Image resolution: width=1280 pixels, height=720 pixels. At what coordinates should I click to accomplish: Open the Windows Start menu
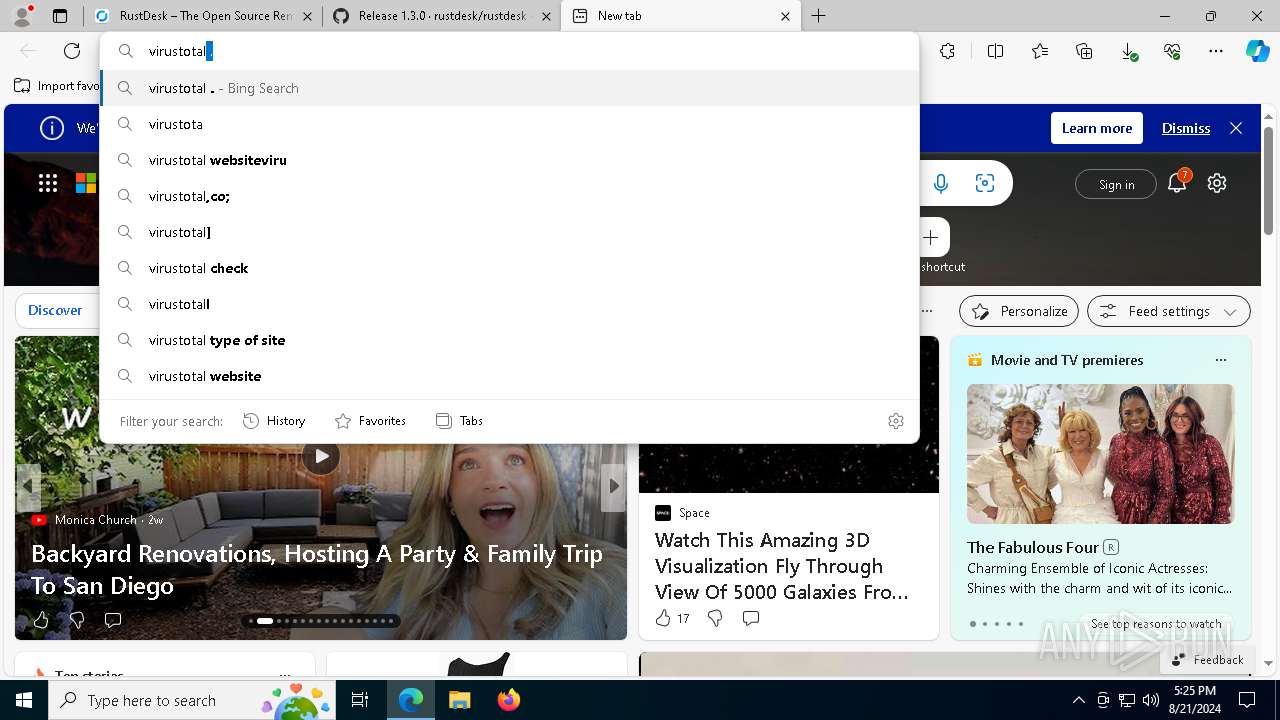click(24, 700)
